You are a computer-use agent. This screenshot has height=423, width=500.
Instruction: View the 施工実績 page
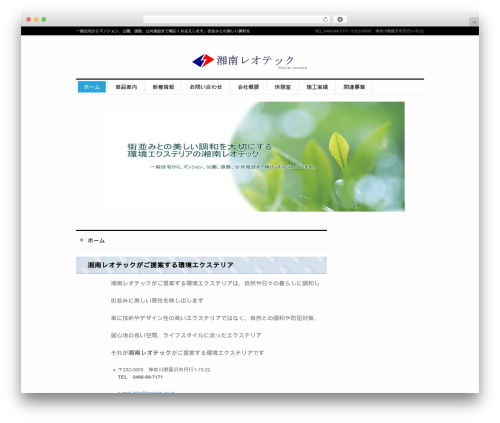(x=317, y=87)
